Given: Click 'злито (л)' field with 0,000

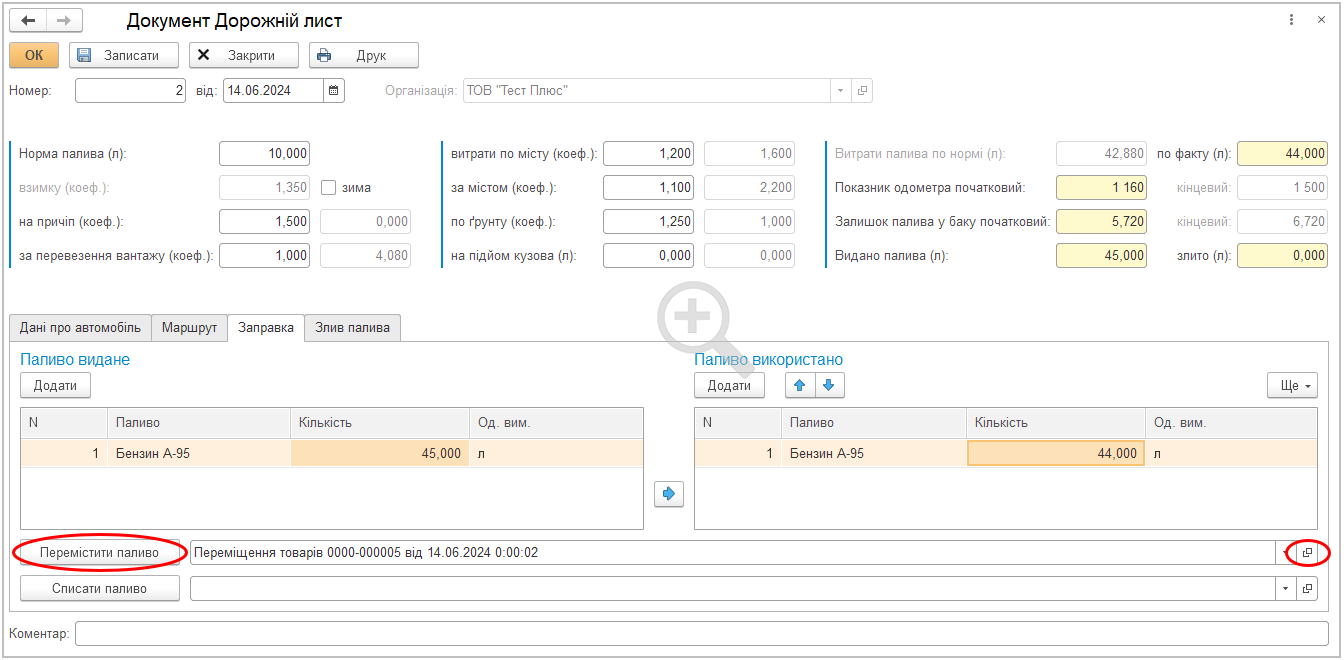Looking at the screenshot, I should tap(1282, 255).
